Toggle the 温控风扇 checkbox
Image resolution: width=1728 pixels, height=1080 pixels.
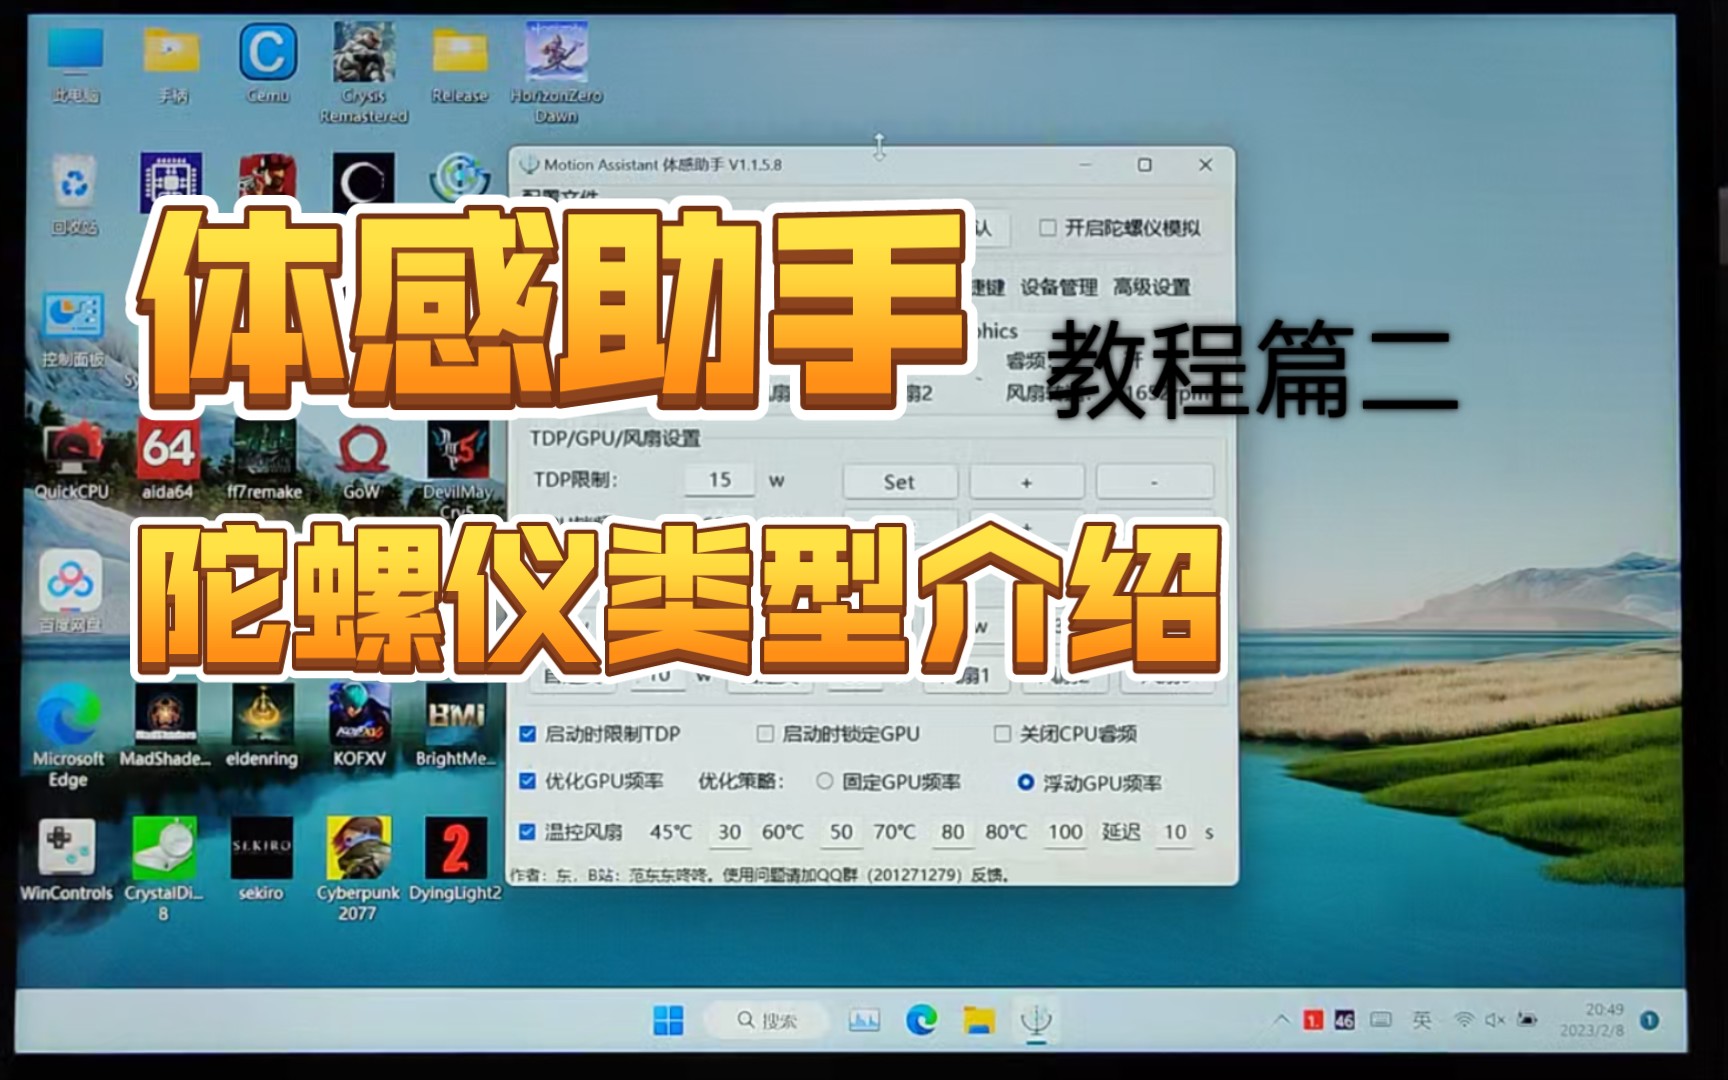coord(528,832)
